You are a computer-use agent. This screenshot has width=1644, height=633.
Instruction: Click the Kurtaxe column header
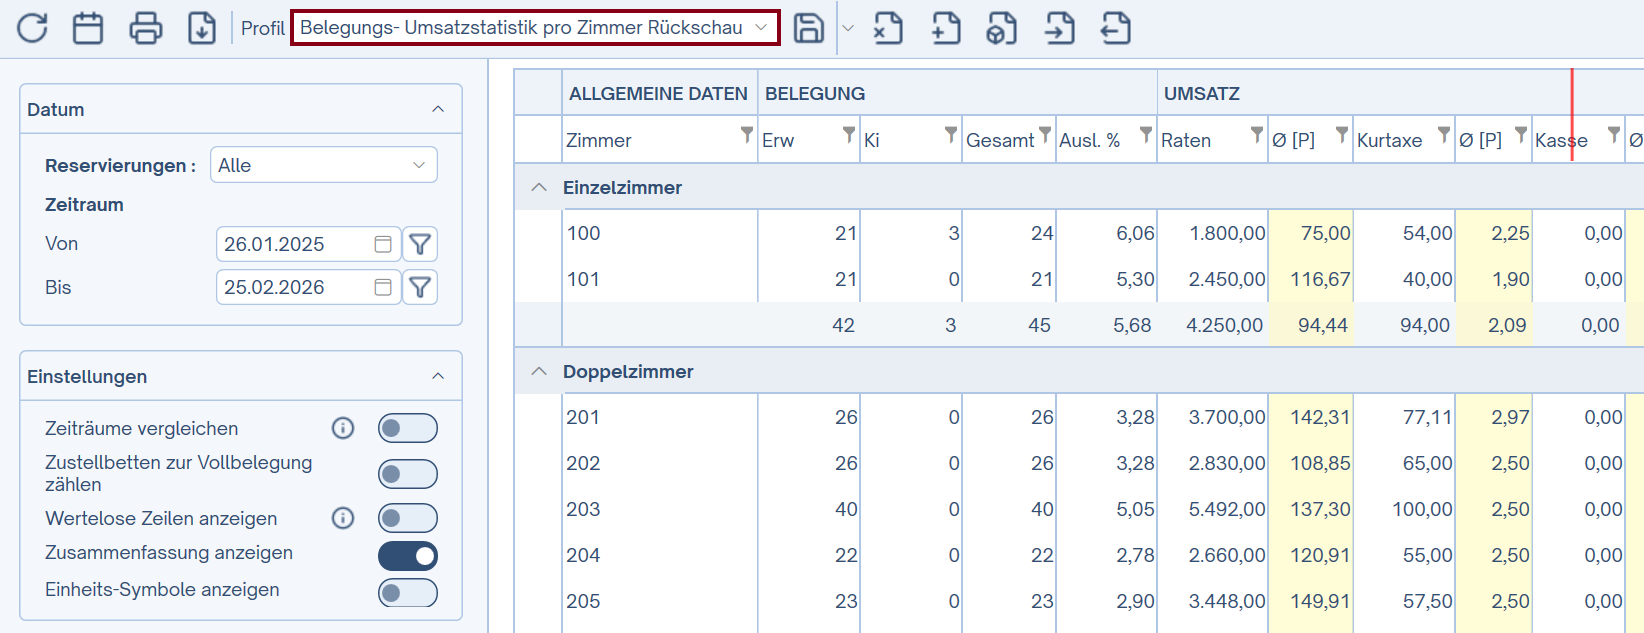pos(1404,139)
